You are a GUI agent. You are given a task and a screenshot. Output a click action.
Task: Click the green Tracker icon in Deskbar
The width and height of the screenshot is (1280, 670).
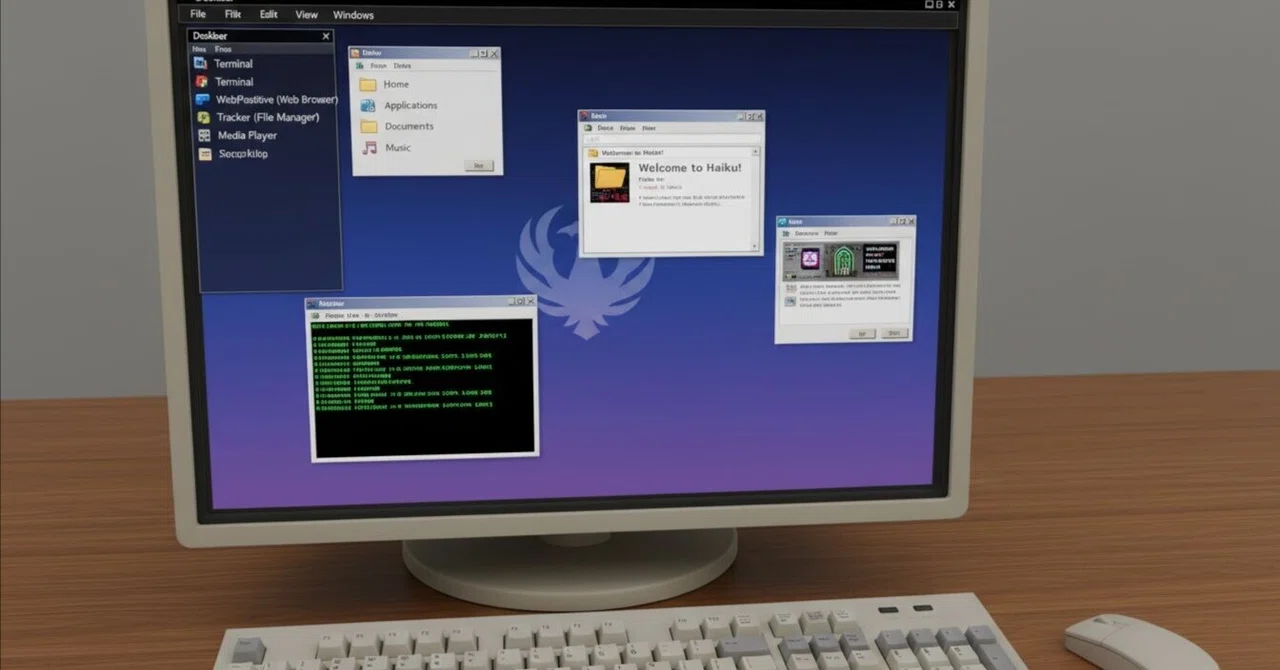(x=204, y=118)
